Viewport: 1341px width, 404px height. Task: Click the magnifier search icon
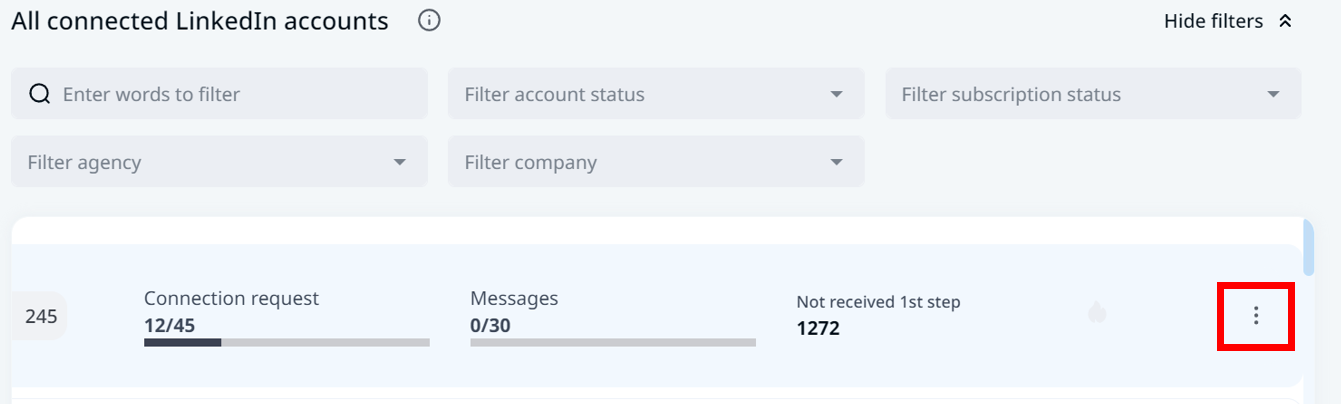coord(39,94)
